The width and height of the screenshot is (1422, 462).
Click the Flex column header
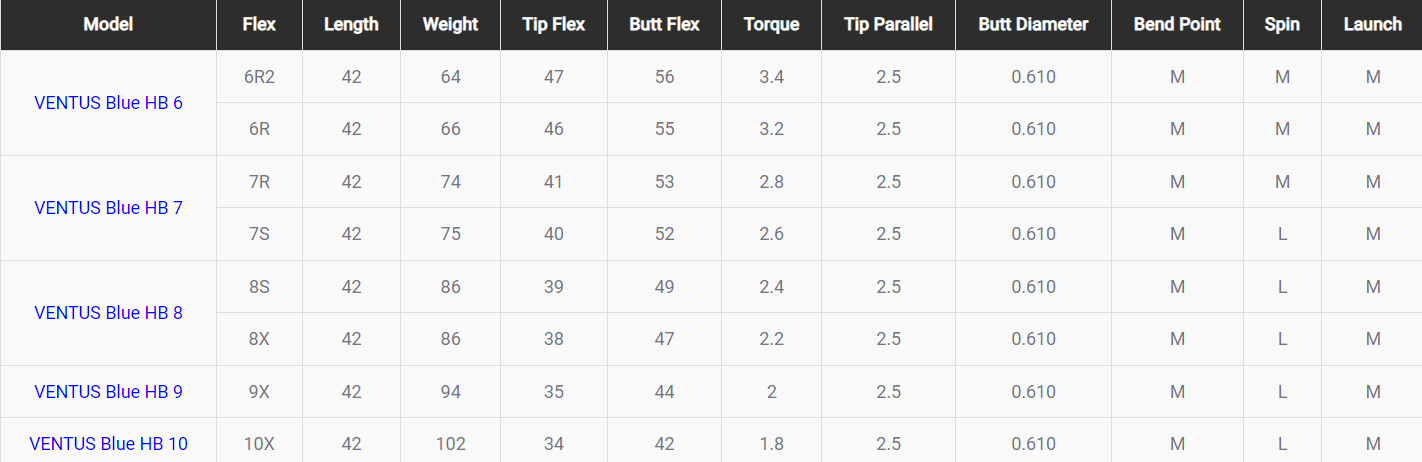pyautogui.click(x=259, y=25)
